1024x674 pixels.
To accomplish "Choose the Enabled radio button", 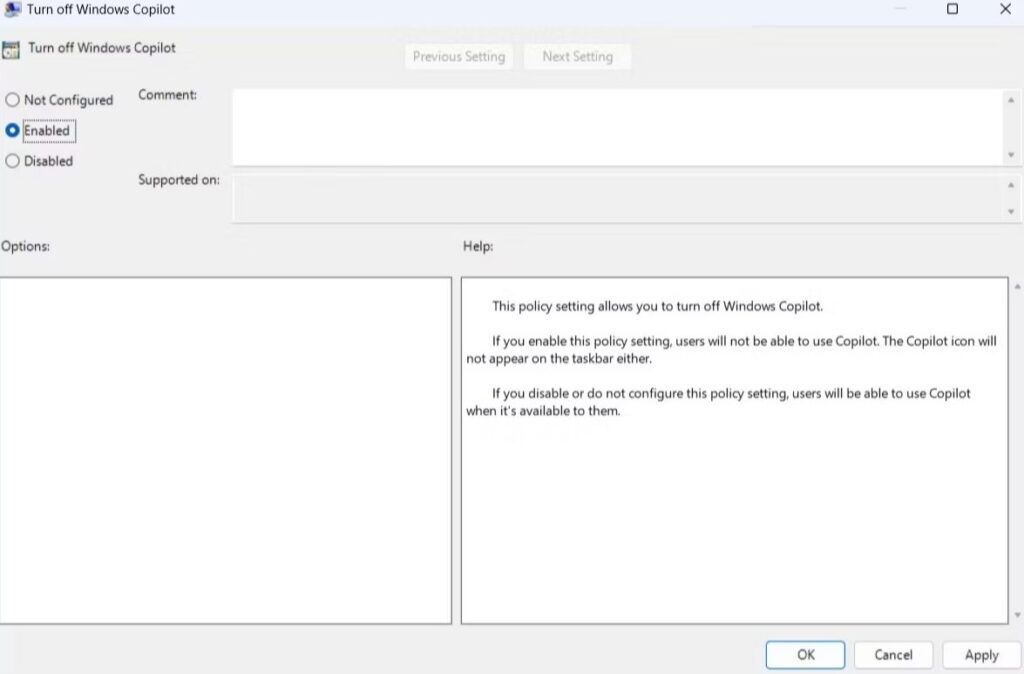I will [x=13, y=131].
